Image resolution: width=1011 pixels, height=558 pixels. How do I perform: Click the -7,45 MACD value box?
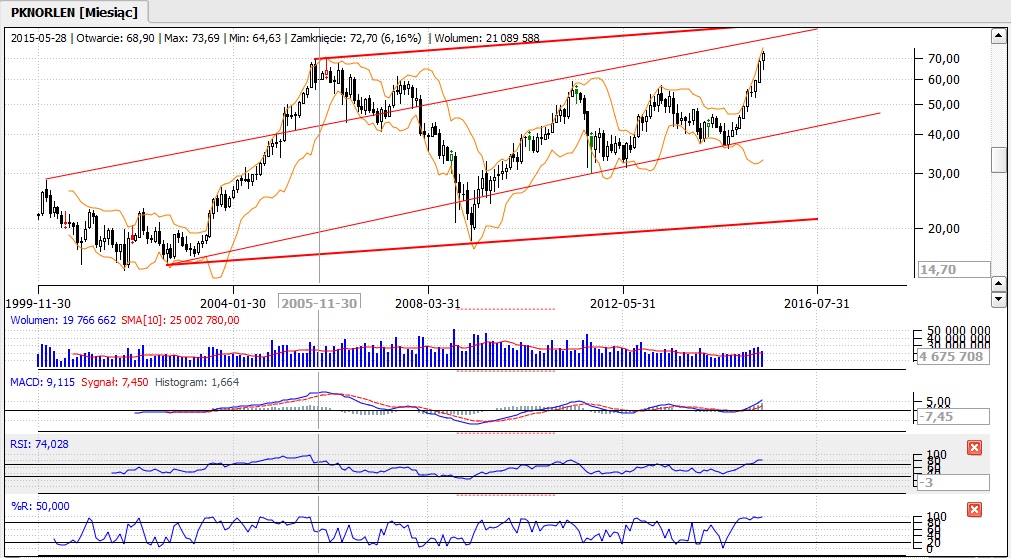coord(954,417)
